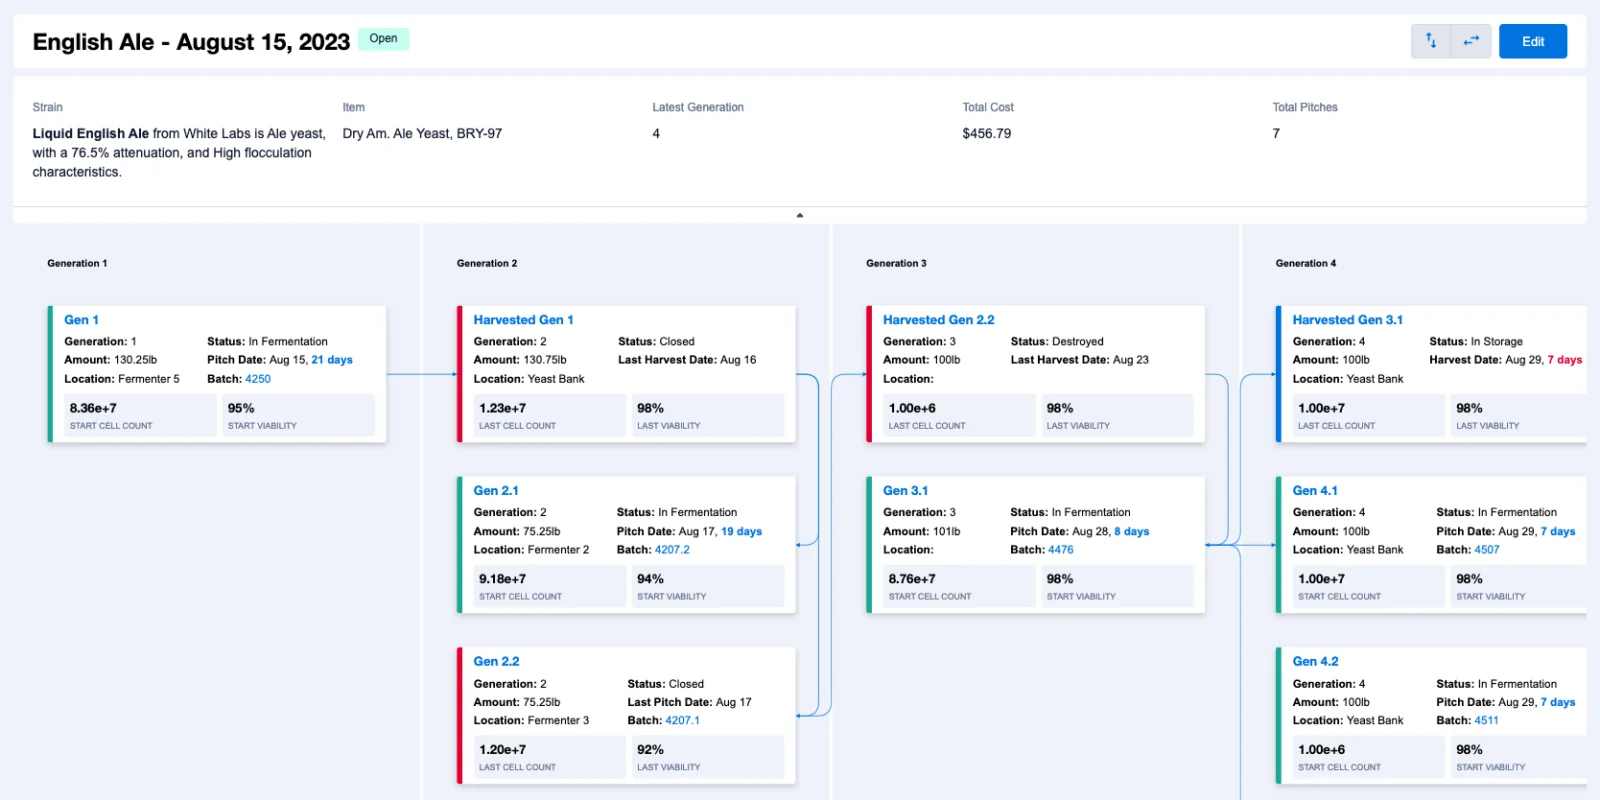This screenshot has height=800, width=1600.
Task: Open Harvested Gen 2.2 card
Action: tap(938, 320)
